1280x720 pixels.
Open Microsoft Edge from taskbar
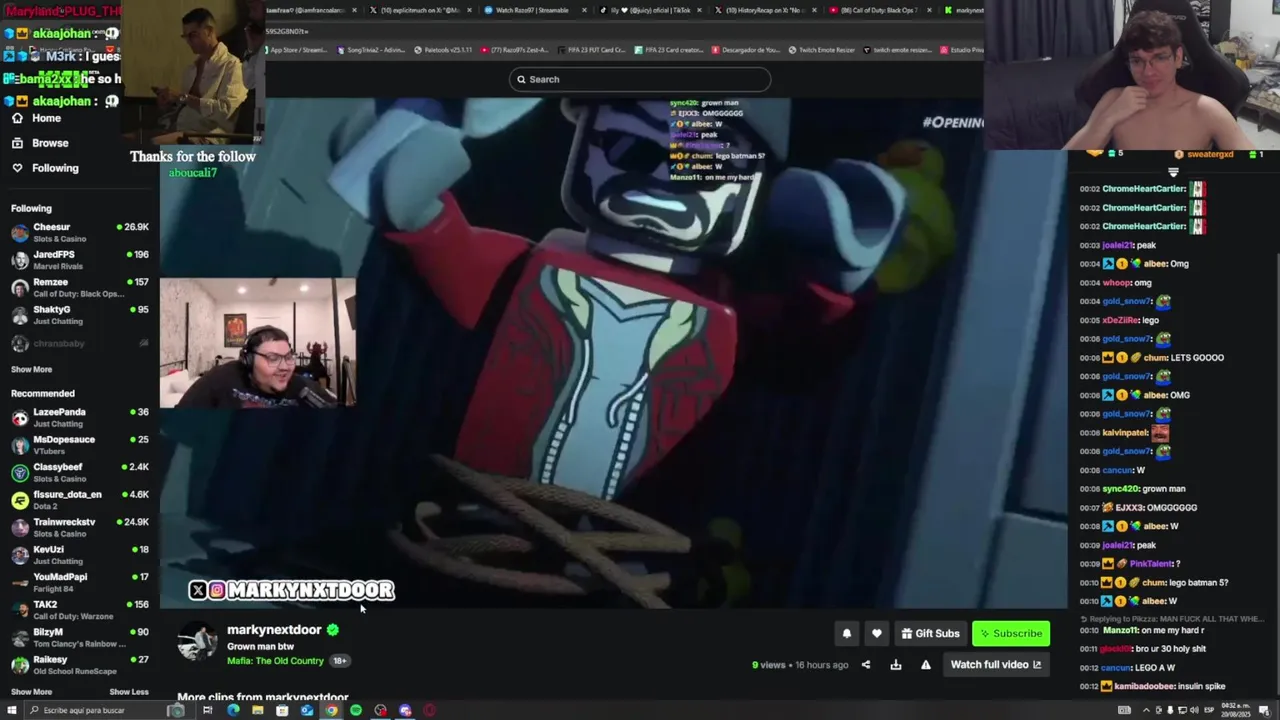tap(233, 710)
